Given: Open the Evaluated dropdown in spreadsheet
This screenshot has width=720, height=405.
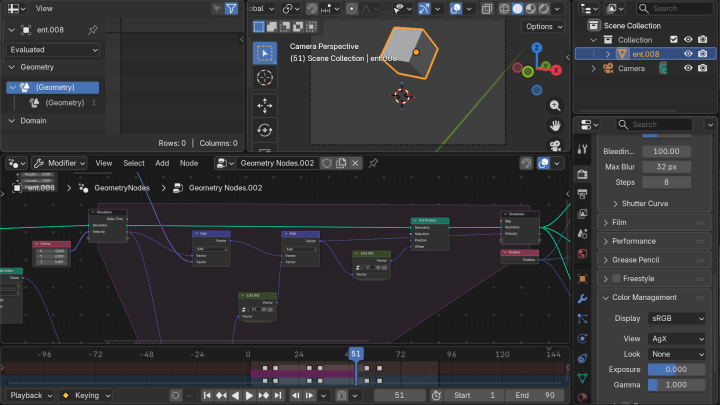Looking at the screenshot, I should [54, 49].
